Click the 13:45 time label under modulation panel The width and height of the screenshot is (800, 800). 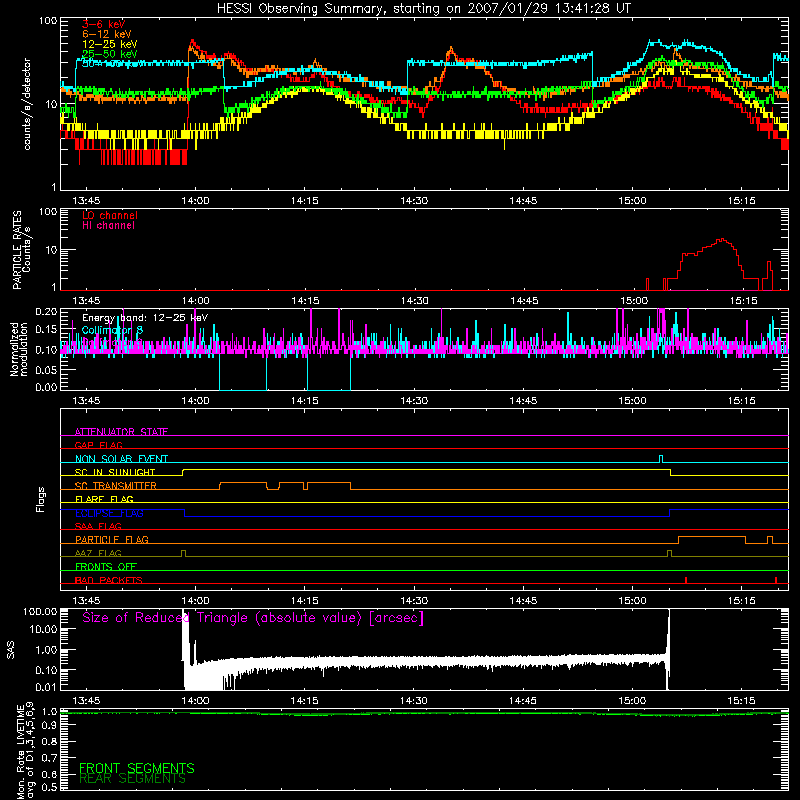[86, 401]
